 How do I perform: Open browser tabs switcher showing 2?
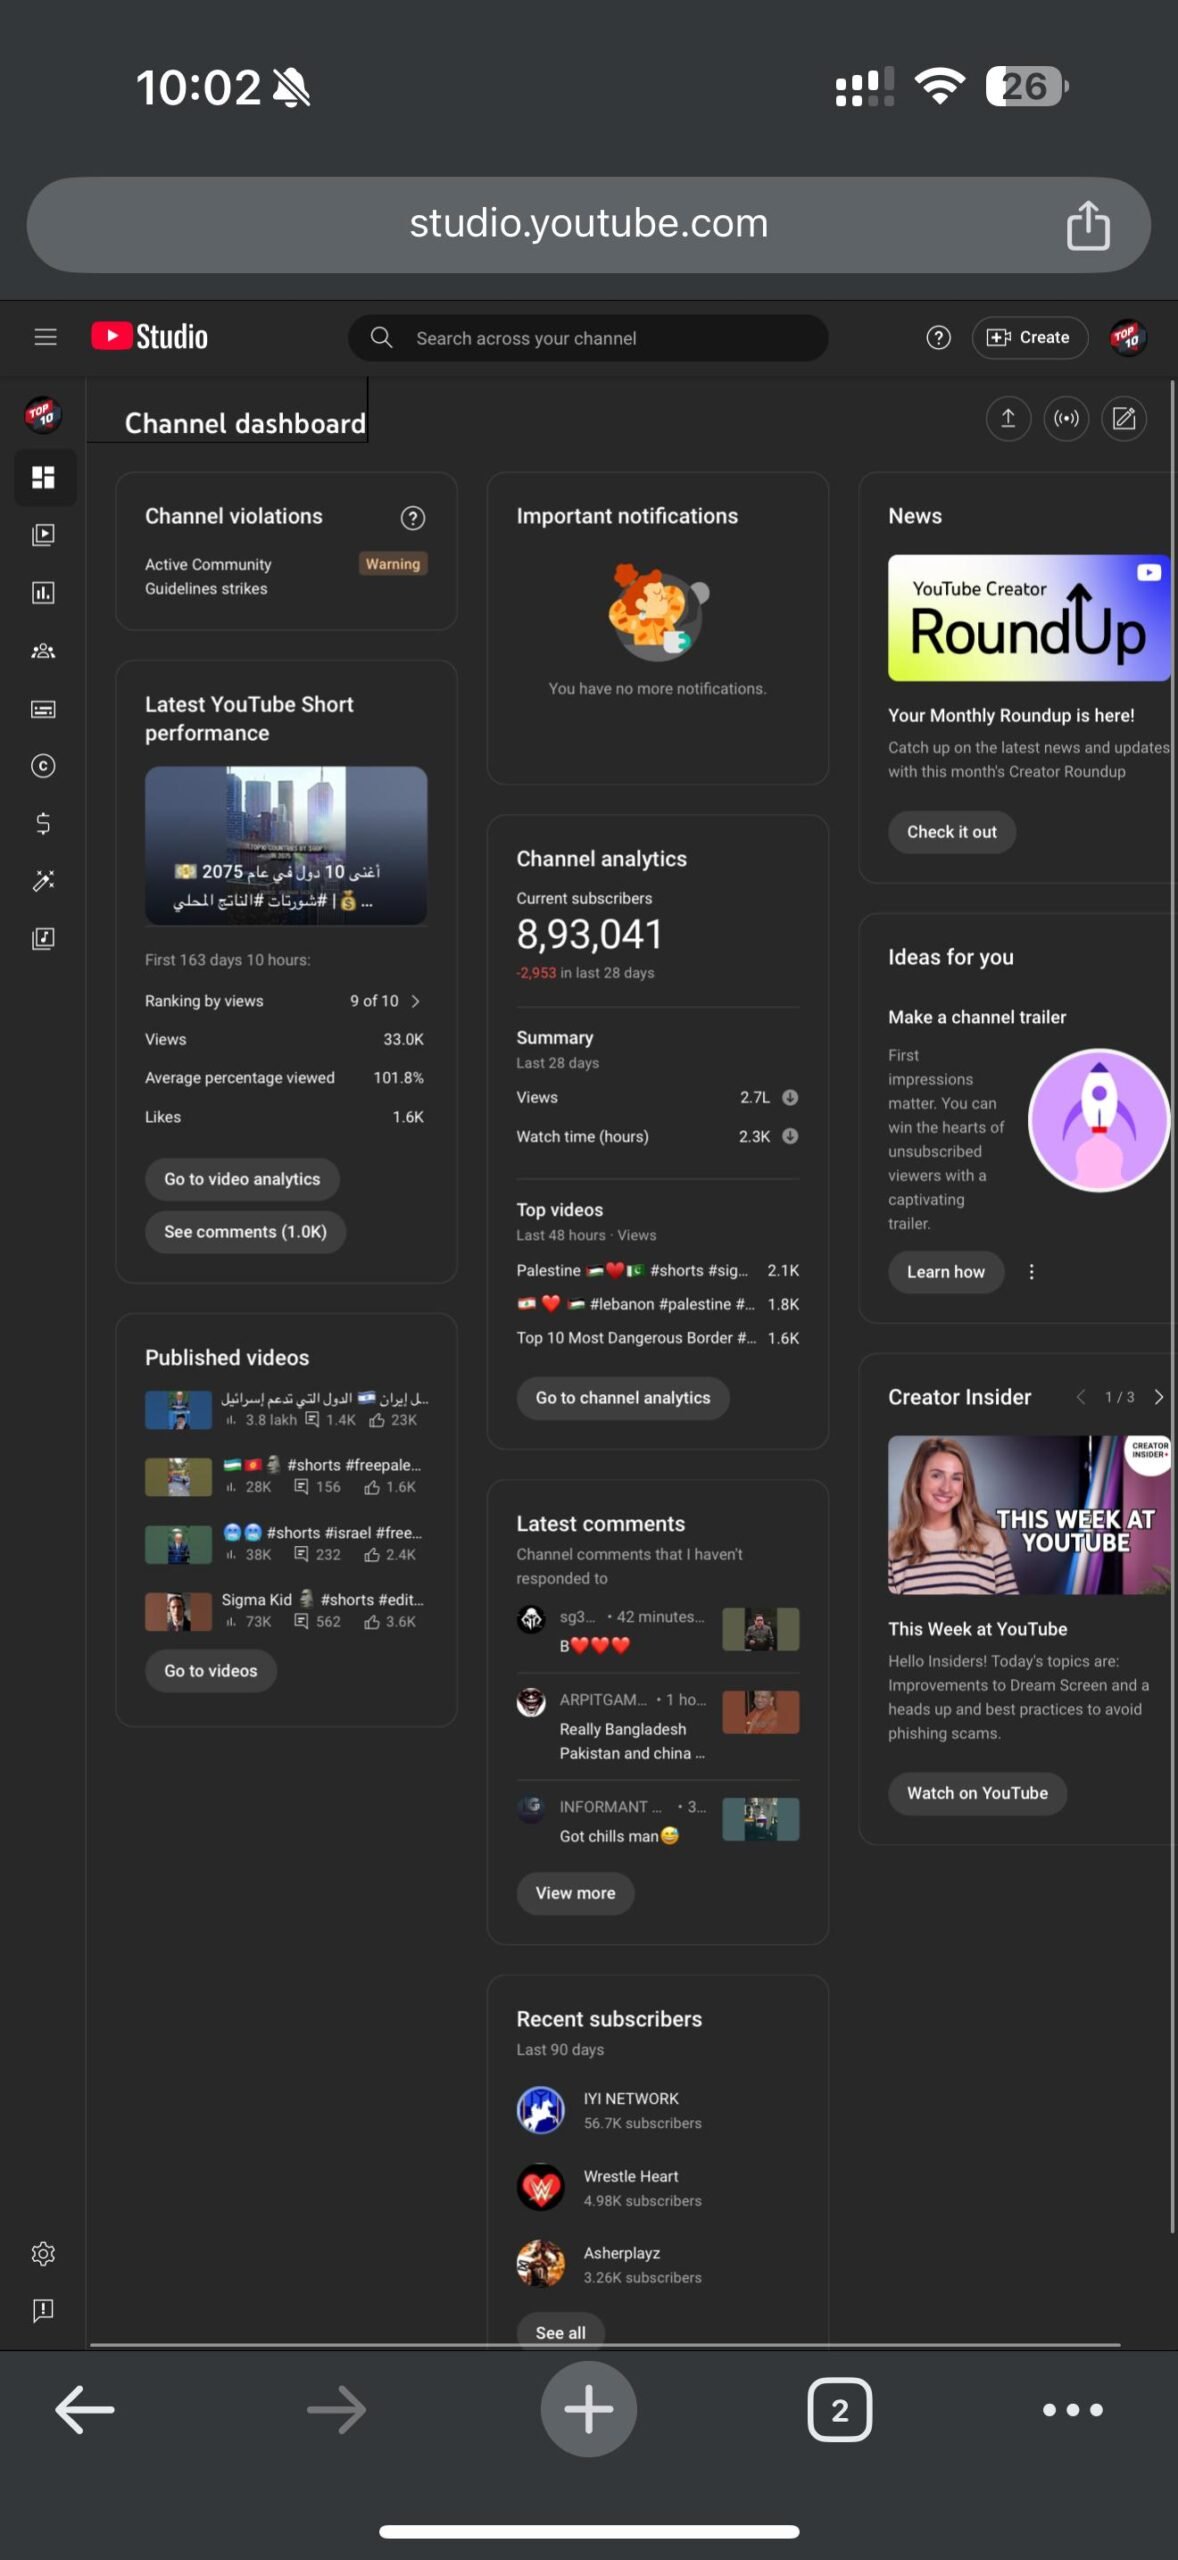point(839,2410)
